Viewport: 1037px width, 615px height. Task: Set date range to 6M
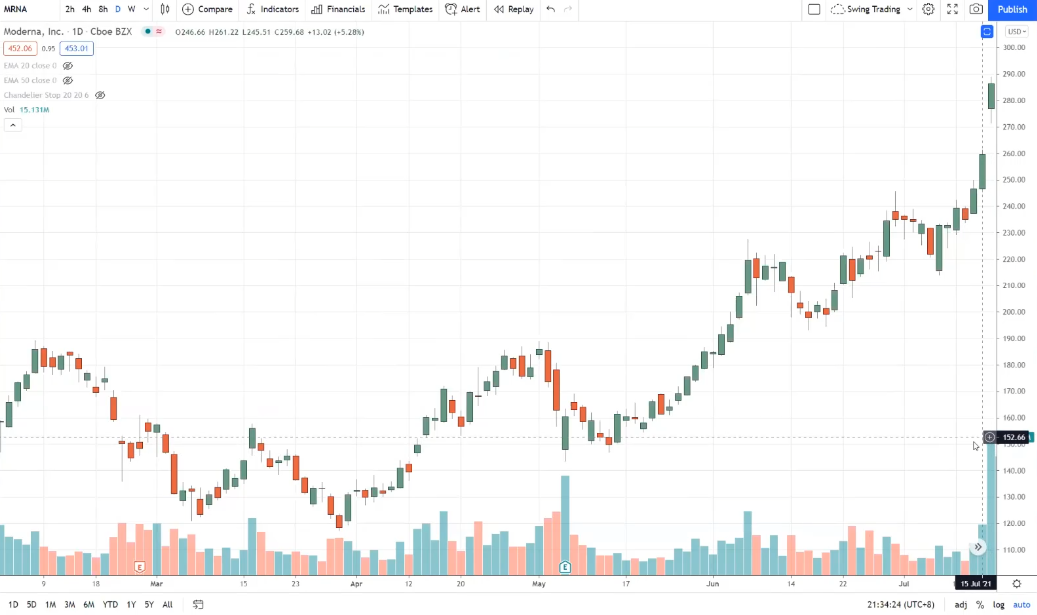(x=89, y=604)
